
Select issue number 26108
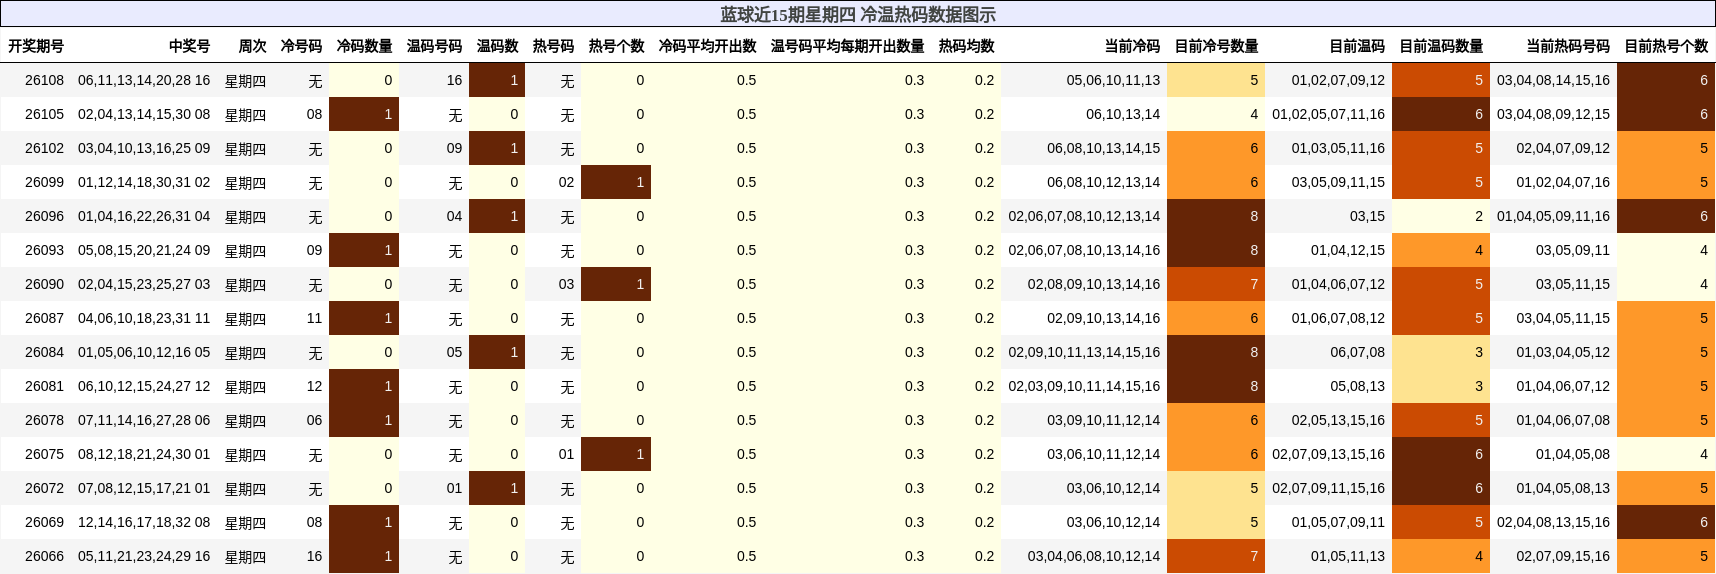pos(44,80)
